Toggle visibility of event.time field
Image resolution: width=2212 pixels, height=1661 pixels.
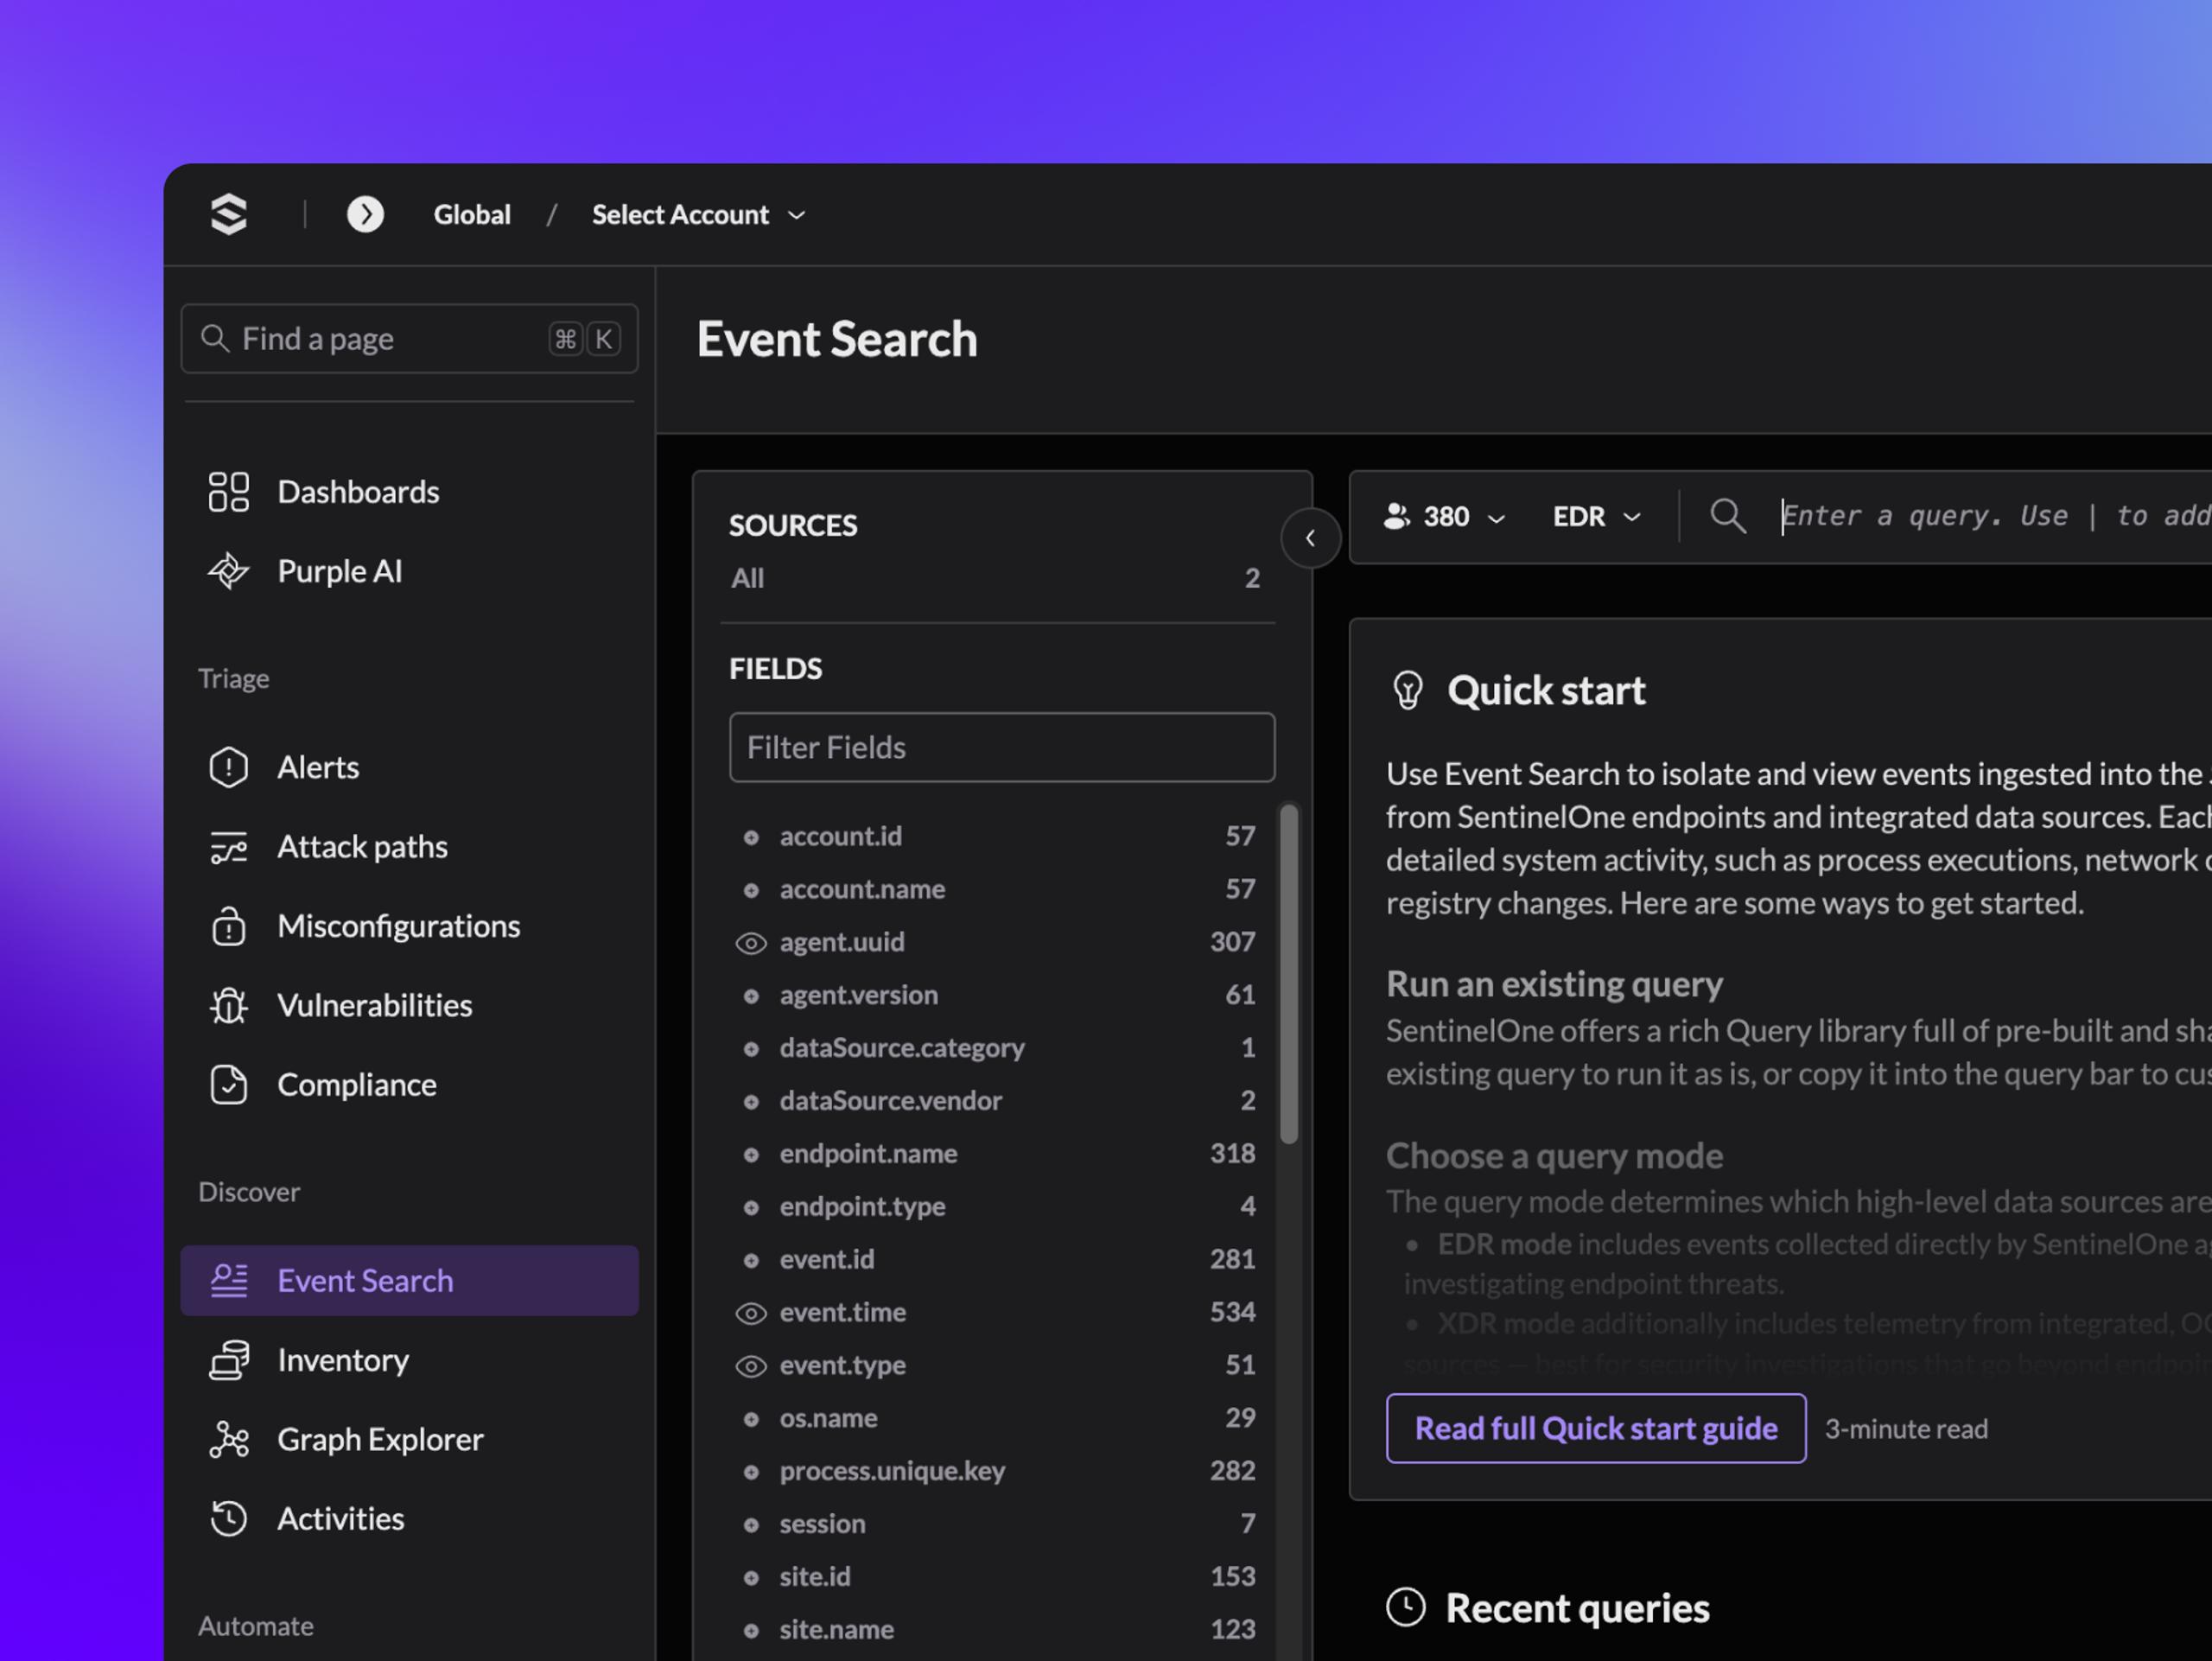[x=751, y=1313]
